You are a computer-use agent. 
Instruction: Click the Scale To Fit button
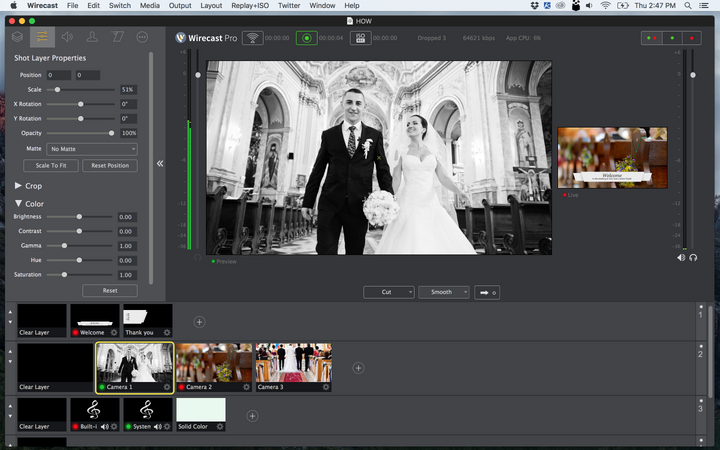(x=50, y=165)
